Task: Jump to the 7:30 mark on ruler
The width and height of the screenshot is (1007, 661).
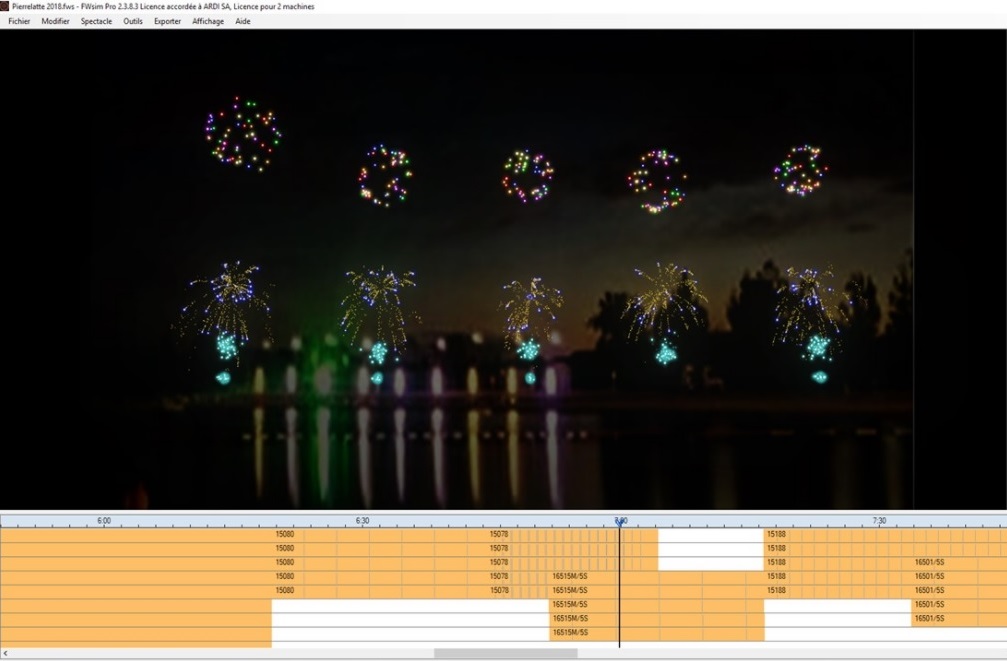Action: (x=879, y=521)
